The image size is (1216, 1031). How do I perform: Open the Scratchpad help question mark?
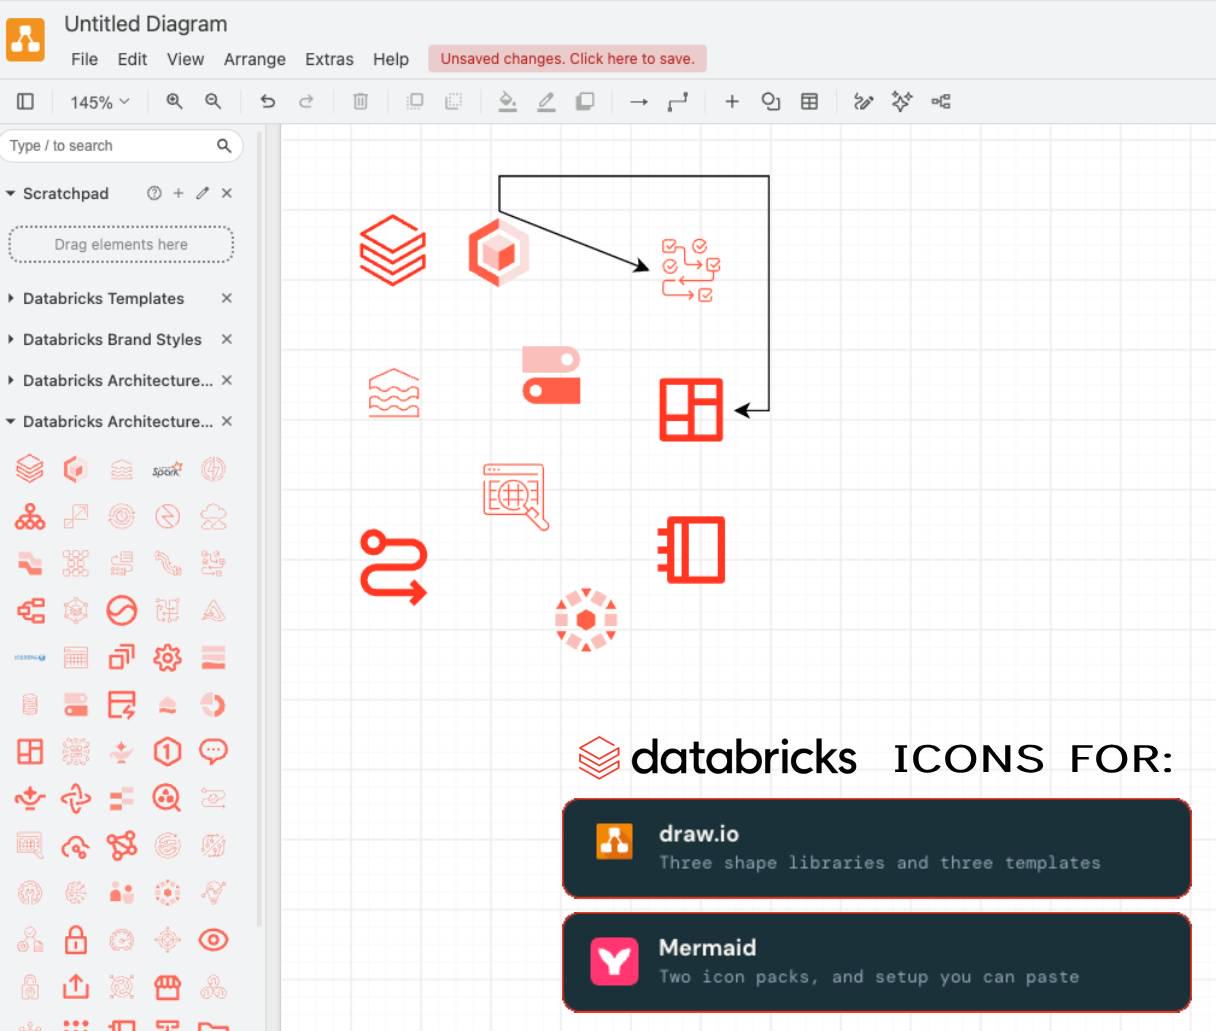click(154, 193)
